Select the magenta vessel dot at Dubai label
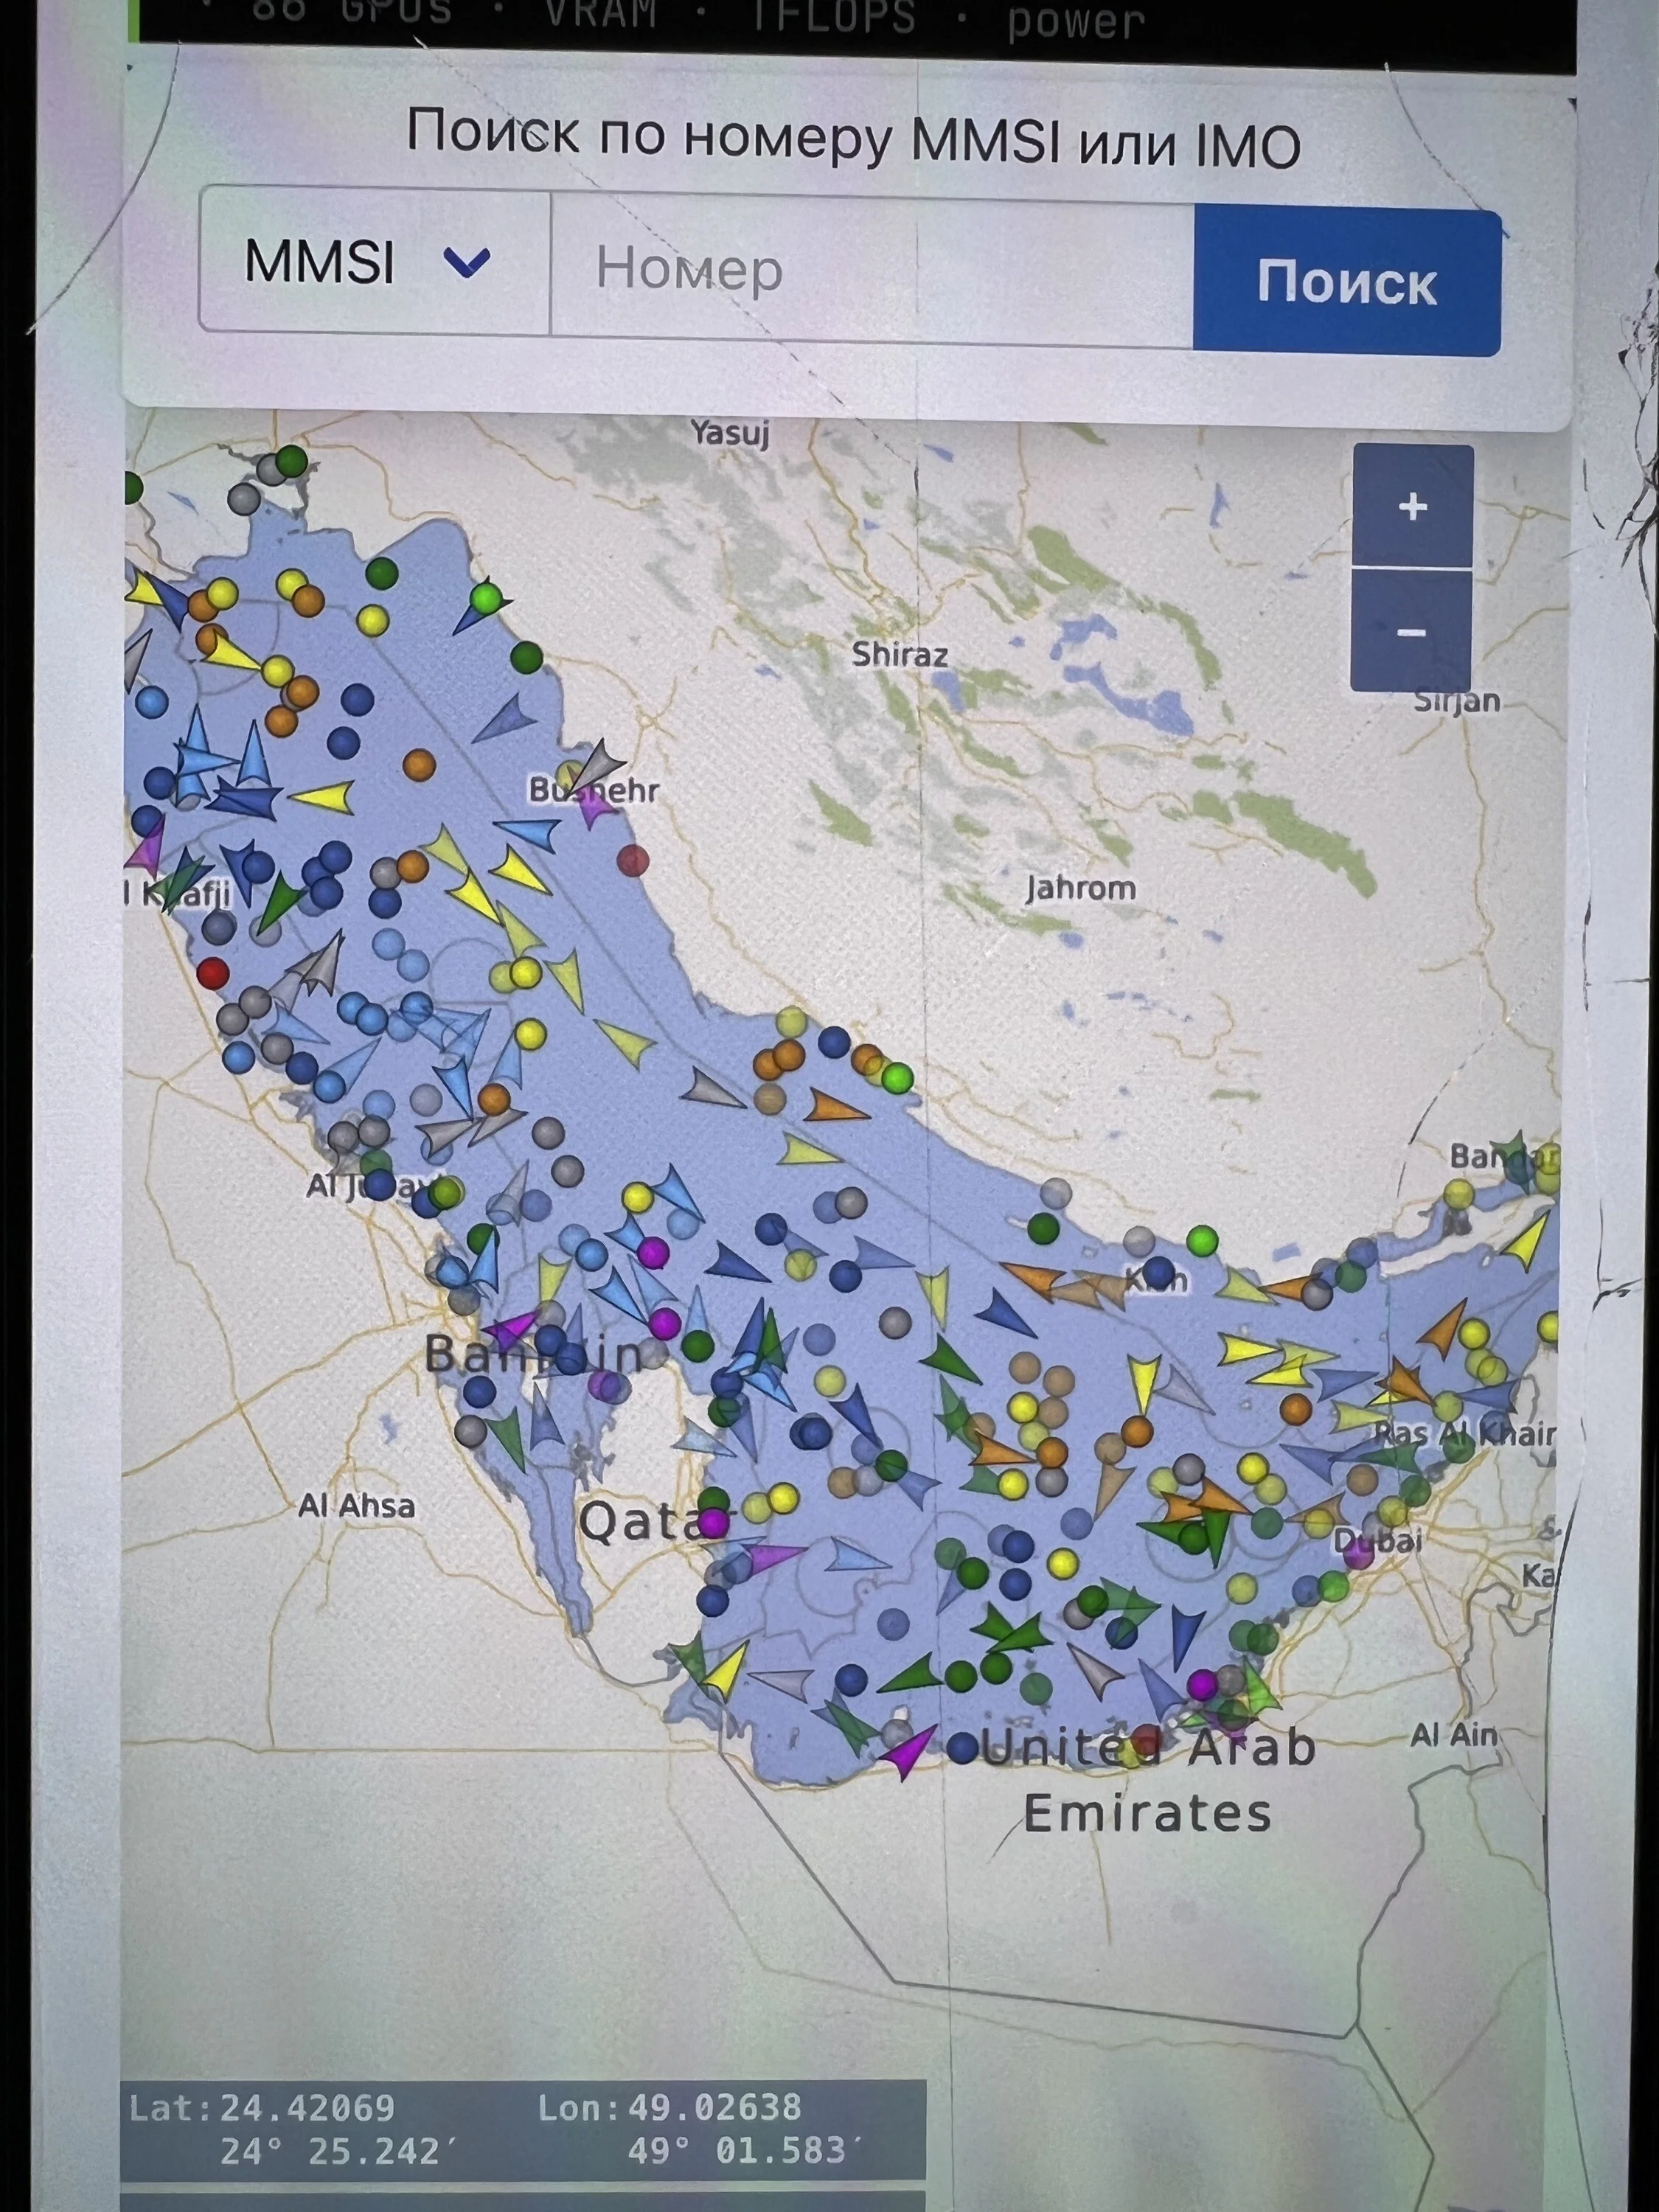This screenshot has height=2212, width=1659. [1358, 1551]
